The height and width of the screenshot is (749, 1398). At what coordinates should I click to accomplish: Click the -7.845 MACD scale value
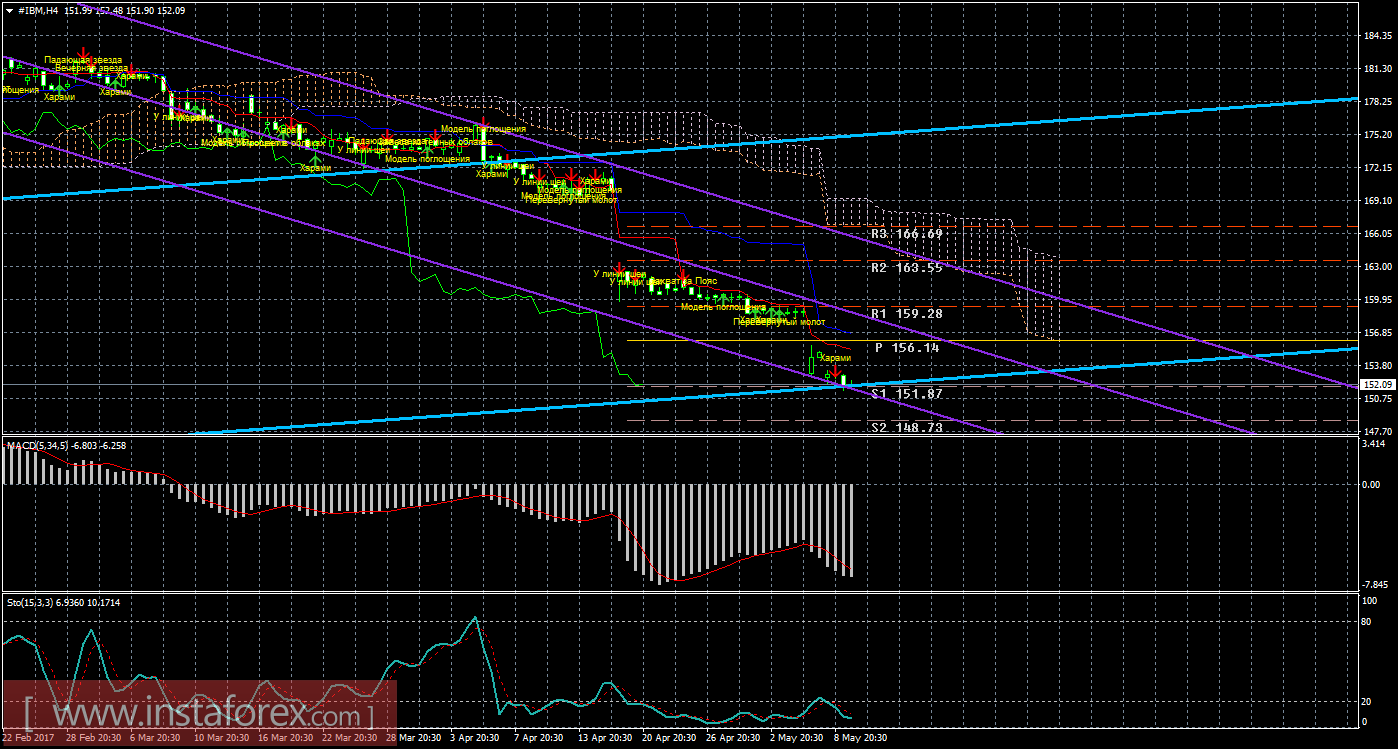tap(1377, 584)
